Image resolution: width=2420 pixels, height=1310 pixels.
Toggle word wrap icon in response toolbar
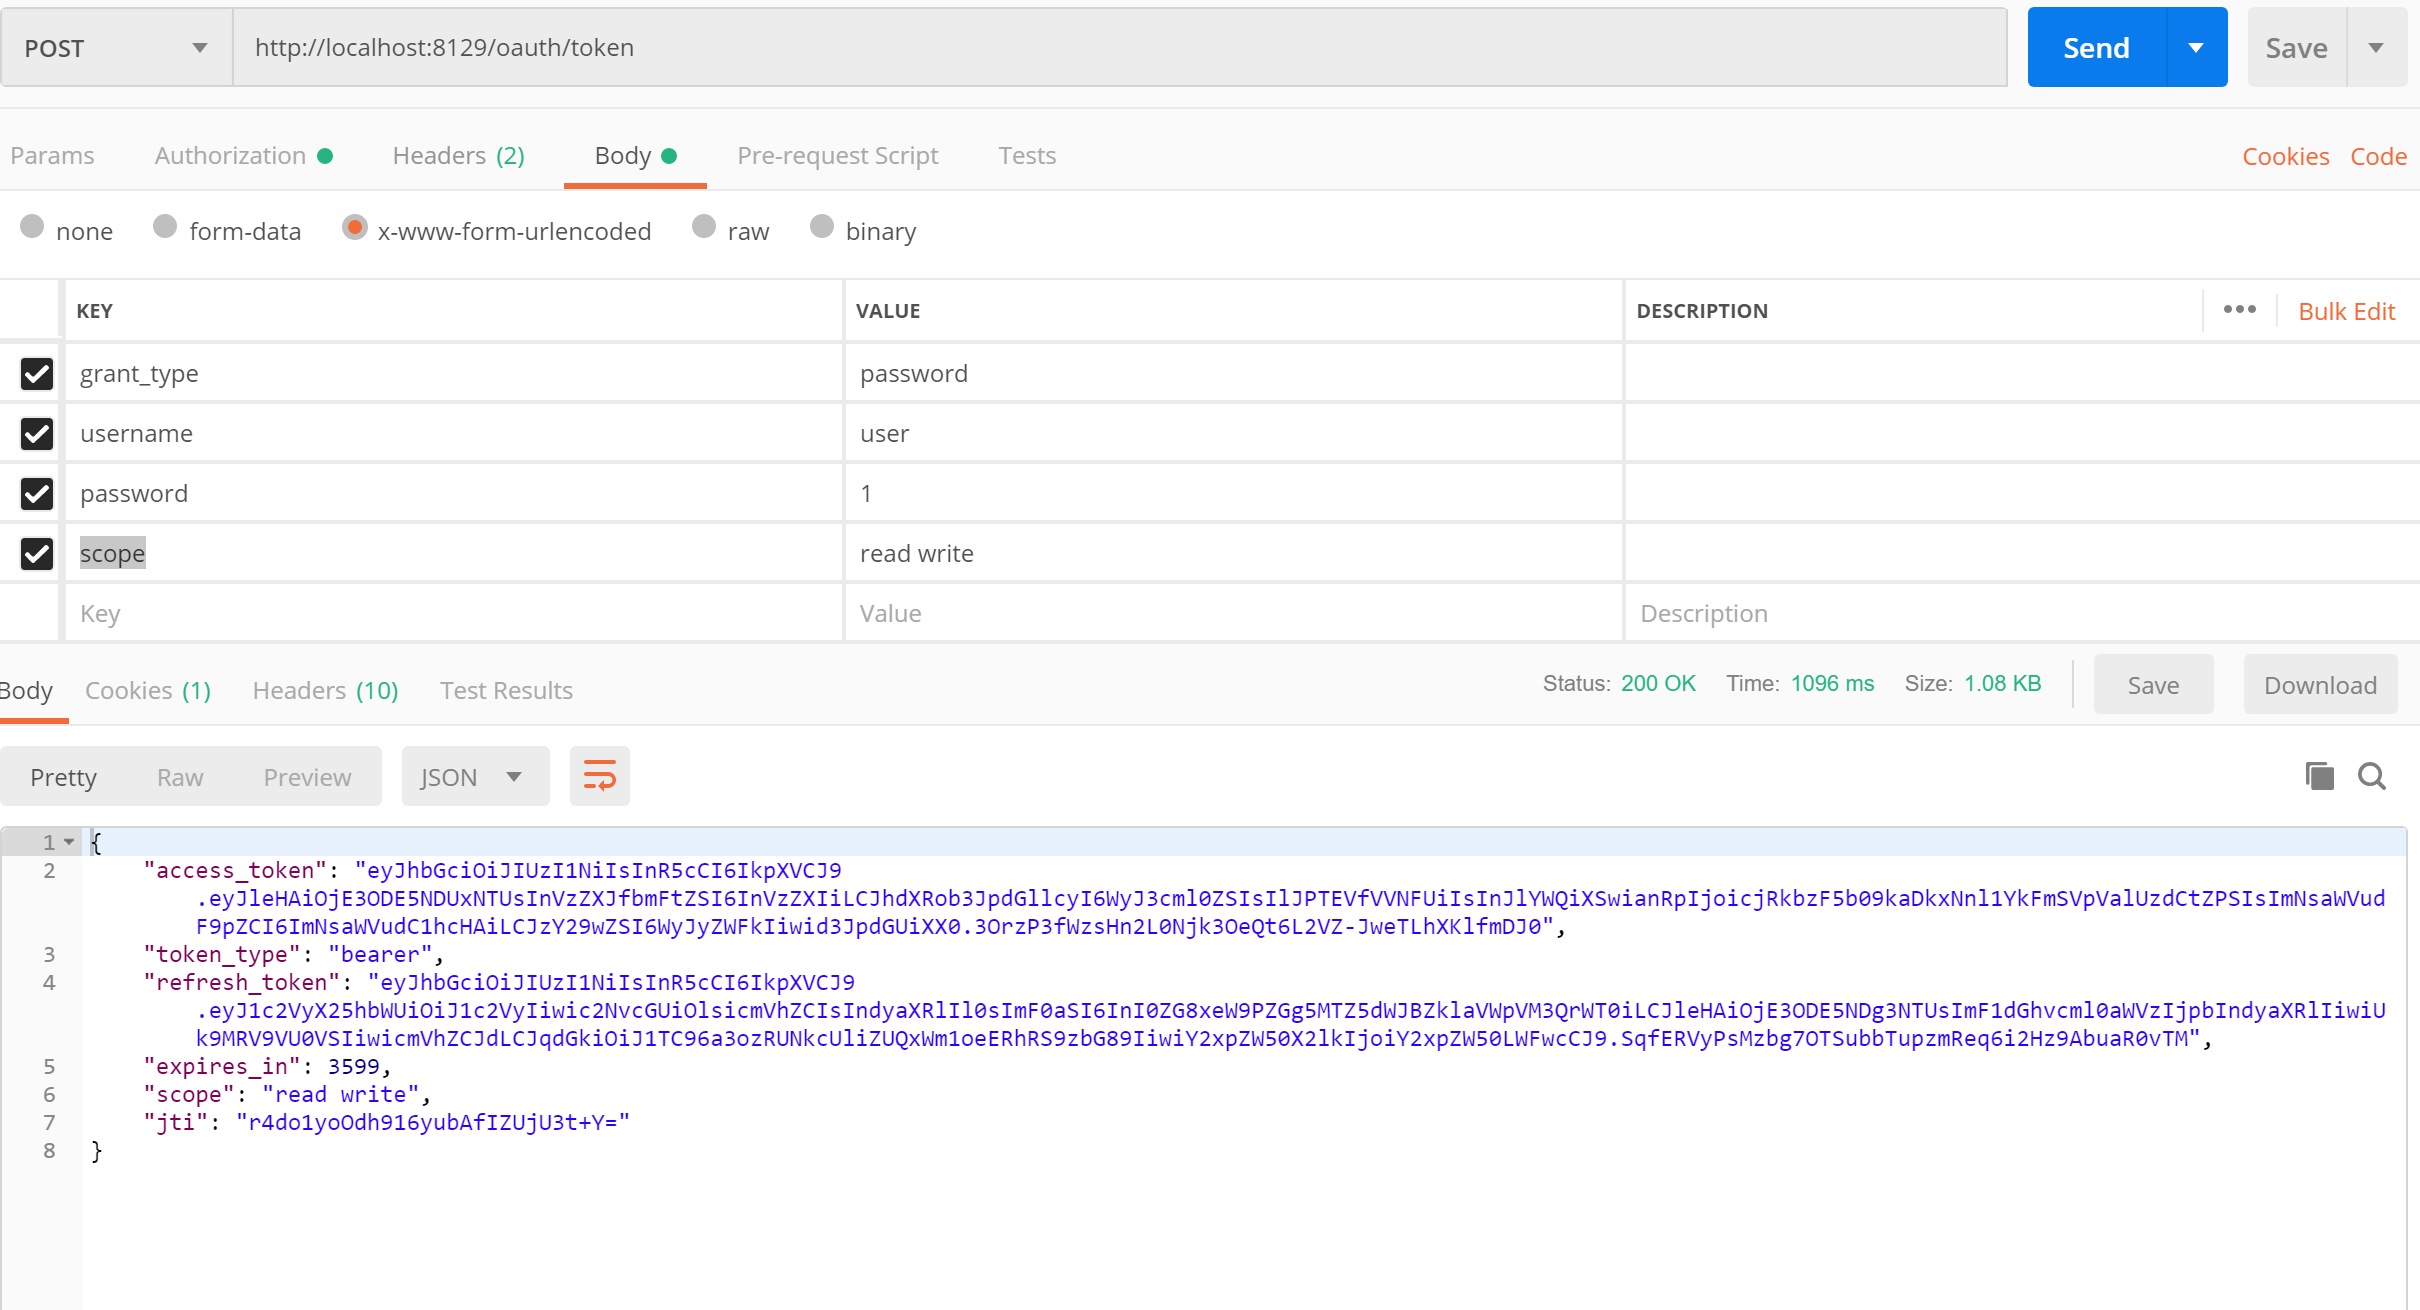pos(599,776)
